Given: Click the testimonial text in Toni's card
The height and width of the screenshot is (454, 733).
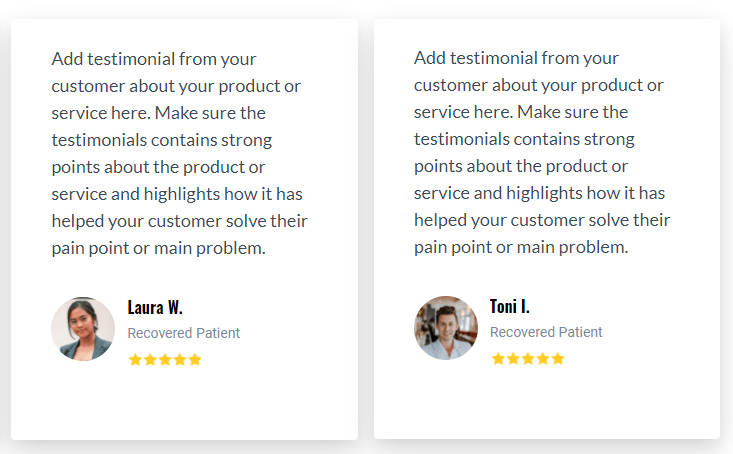Looking at the screenshot, I should [x=542, y=152].
